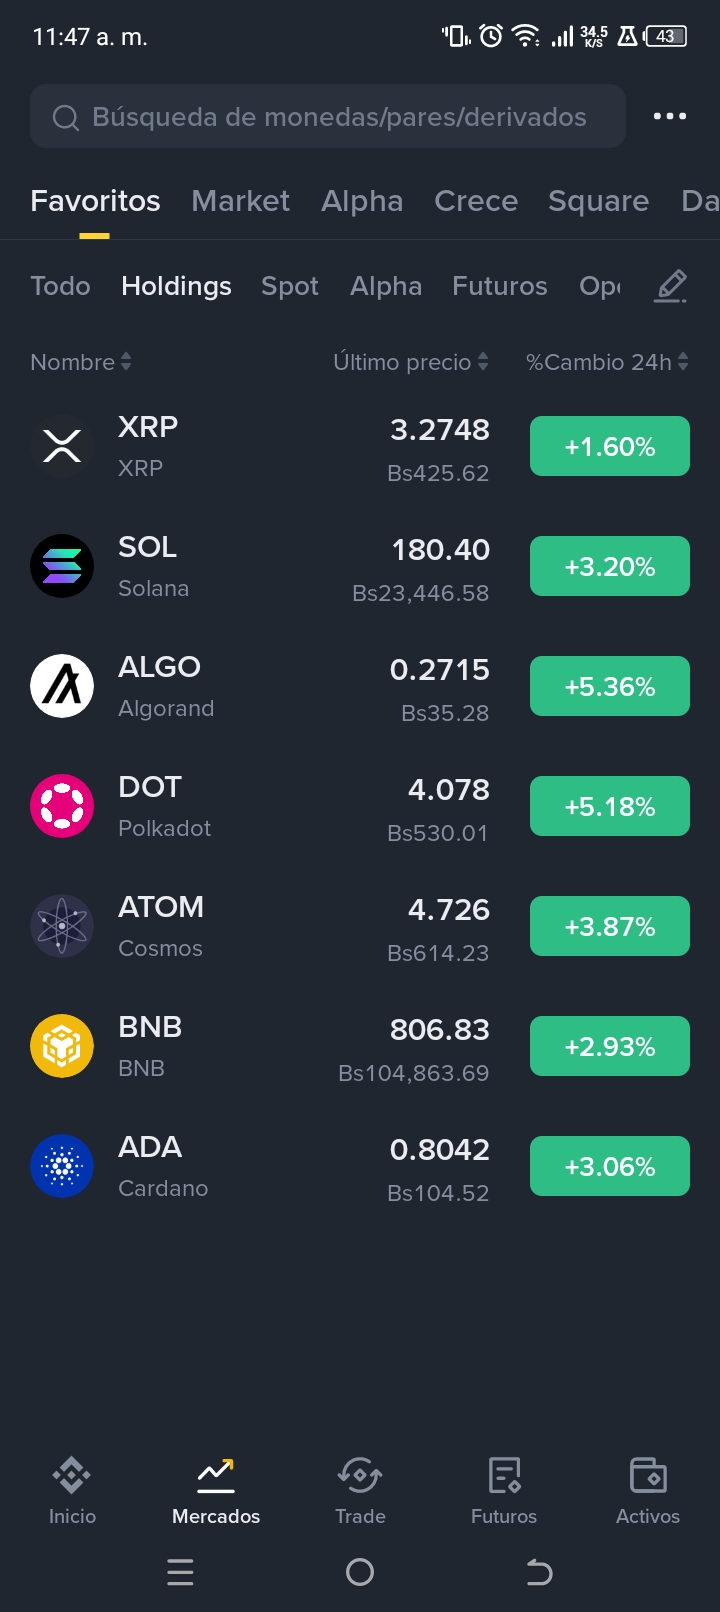720x1612 pixels.
Task: Toggle ADA +3.06% change badge
Action: tap(610, 1166)
